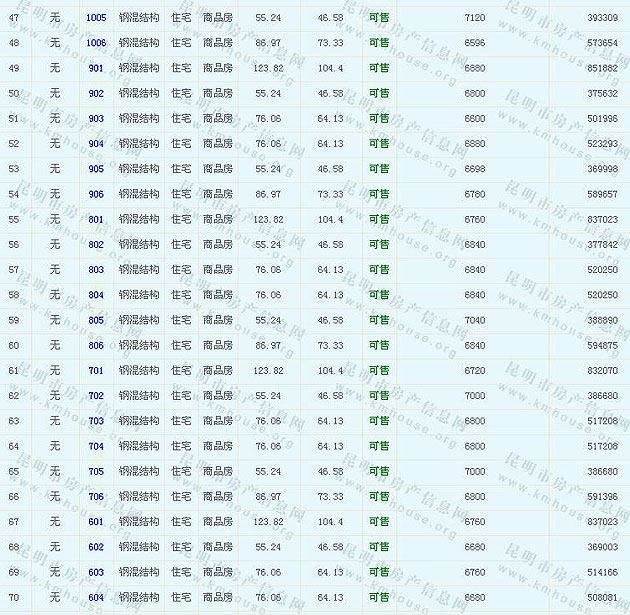Viewport: 630px width, 615px height.
Task: Open room 904 details link
Action: click(96, 144)
